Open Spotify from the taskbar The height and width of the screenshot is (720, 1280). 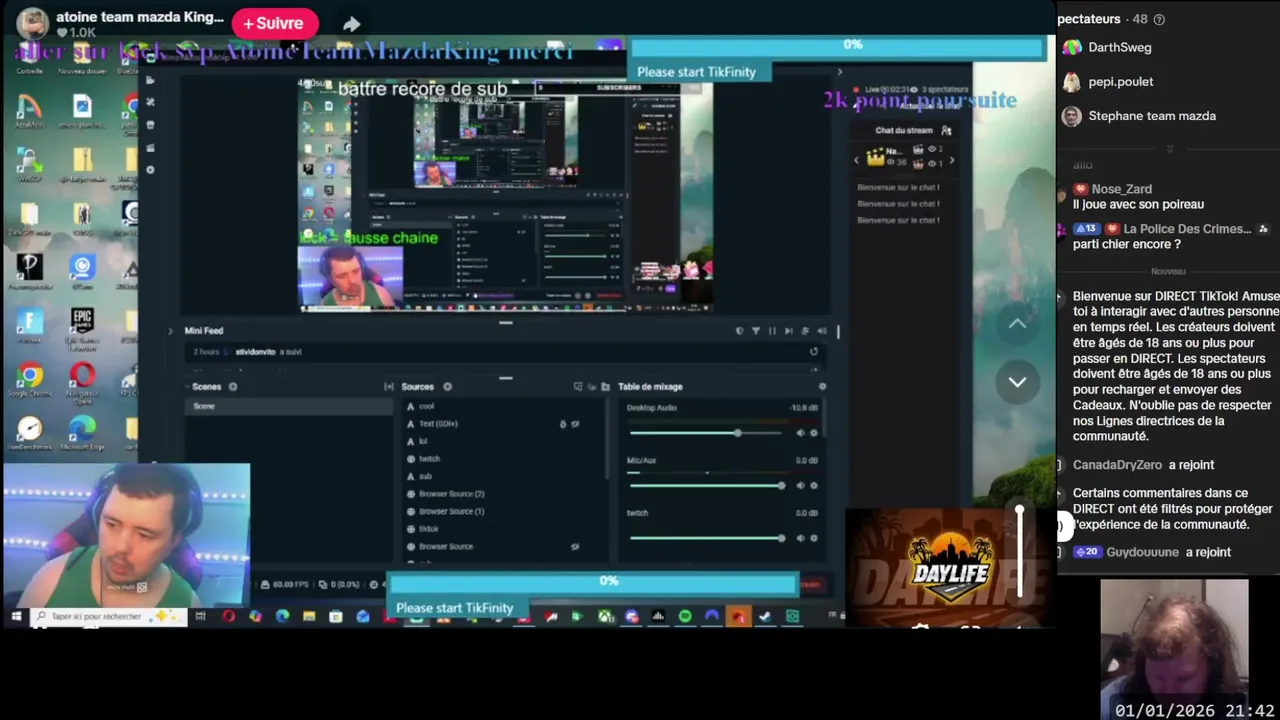(x=685, y=616)
